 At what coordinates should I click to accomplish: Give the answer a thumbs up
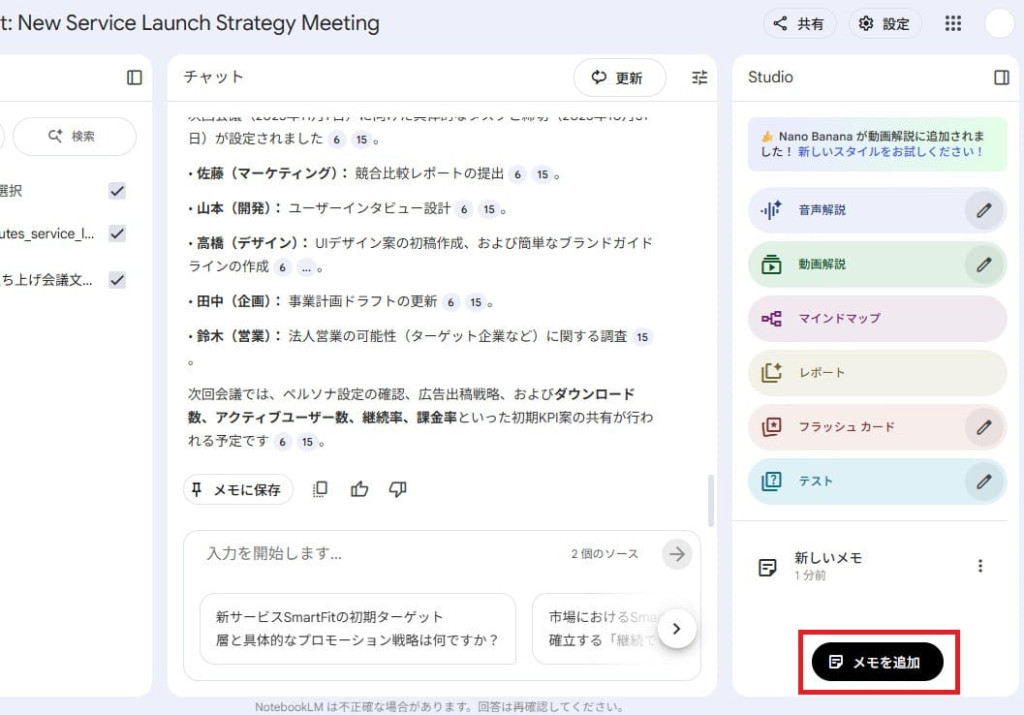click(x=359, y=489)
